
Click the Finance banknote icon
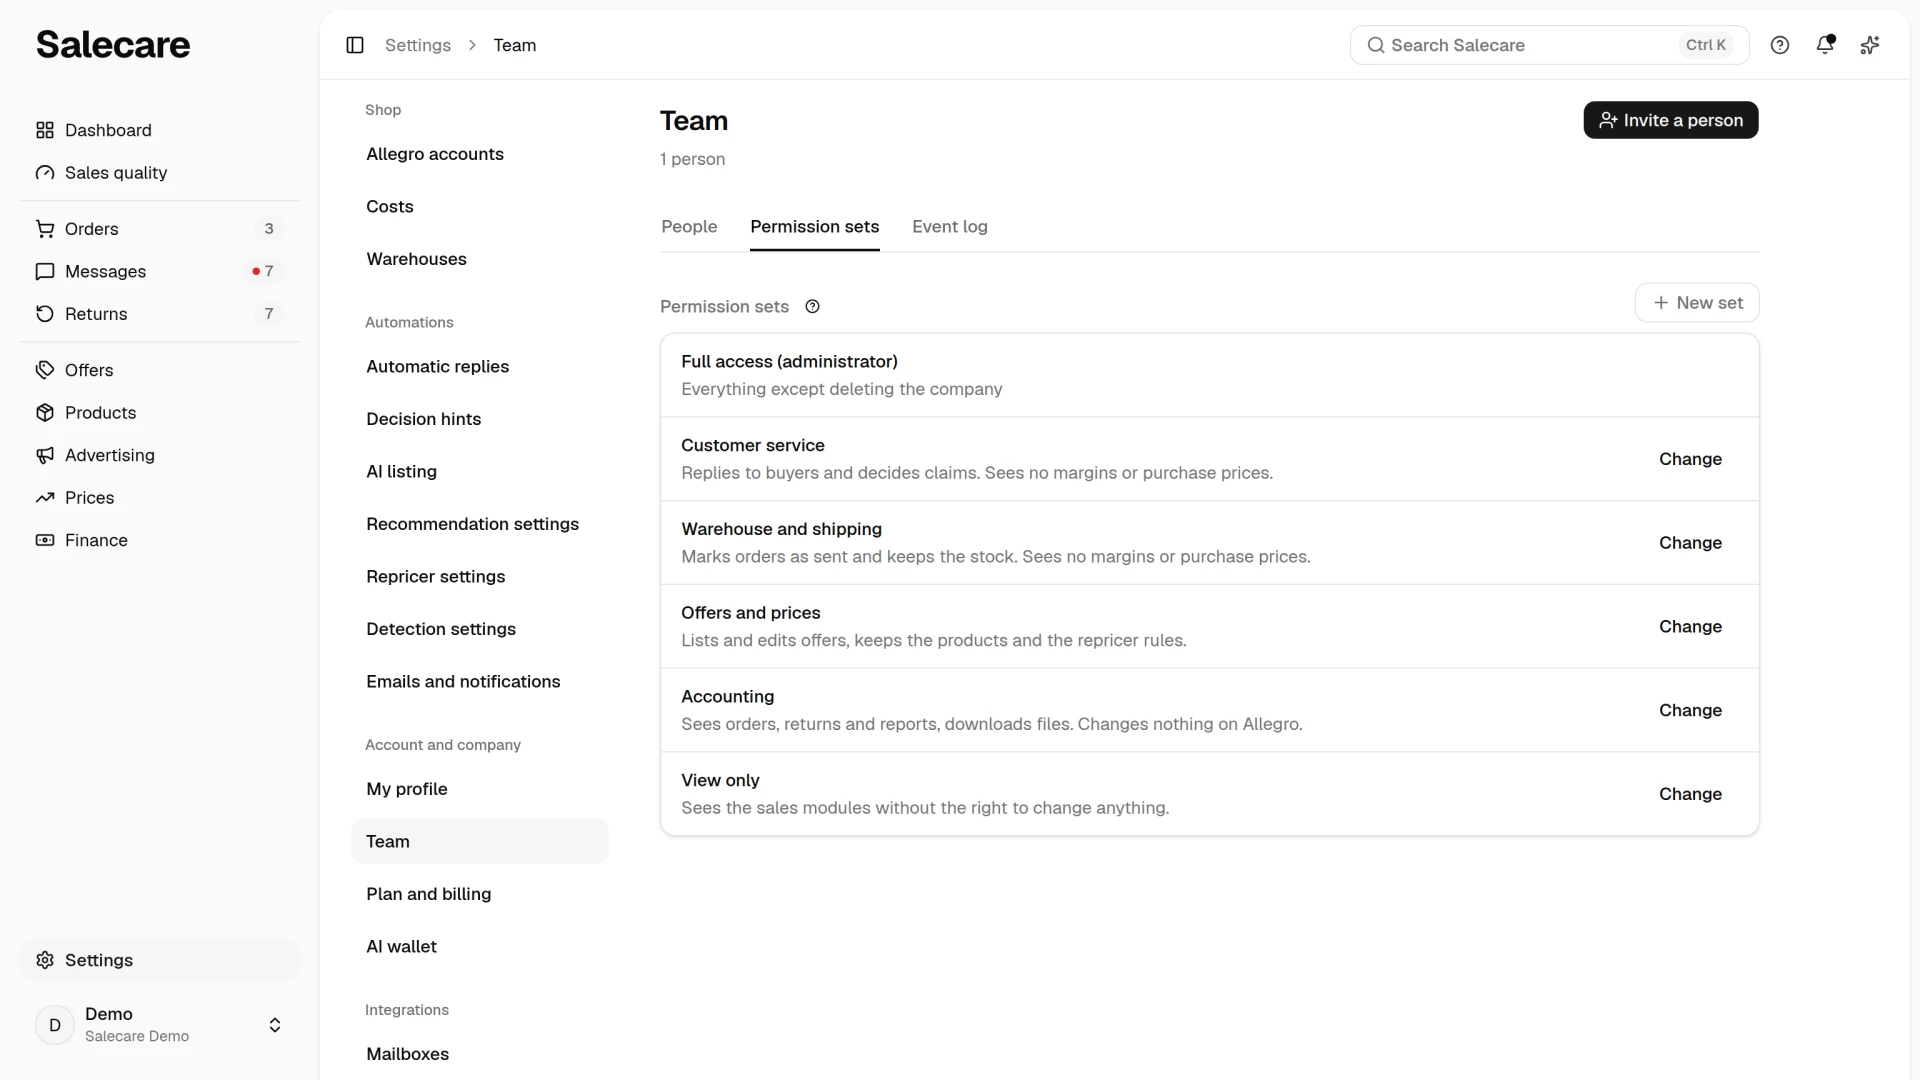pos(45,540)
